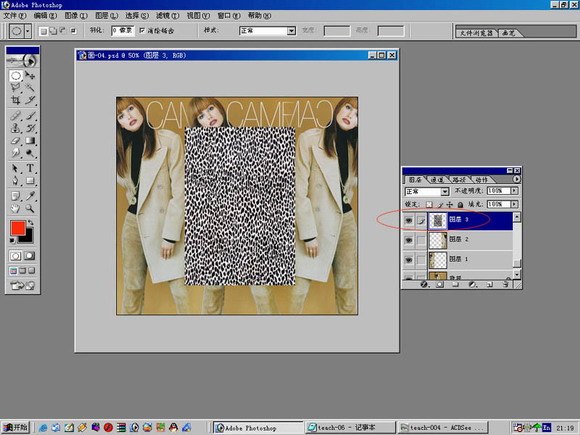580x435 pixels.
Task: Select the Magic Wand tool
Action: (x=30, y=88)
